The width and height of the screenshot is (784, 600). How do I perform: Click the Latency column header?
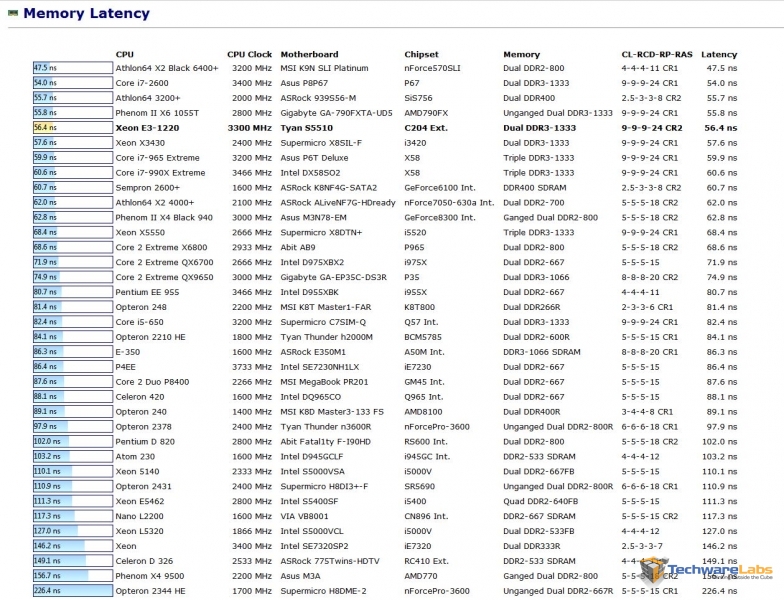719,54
